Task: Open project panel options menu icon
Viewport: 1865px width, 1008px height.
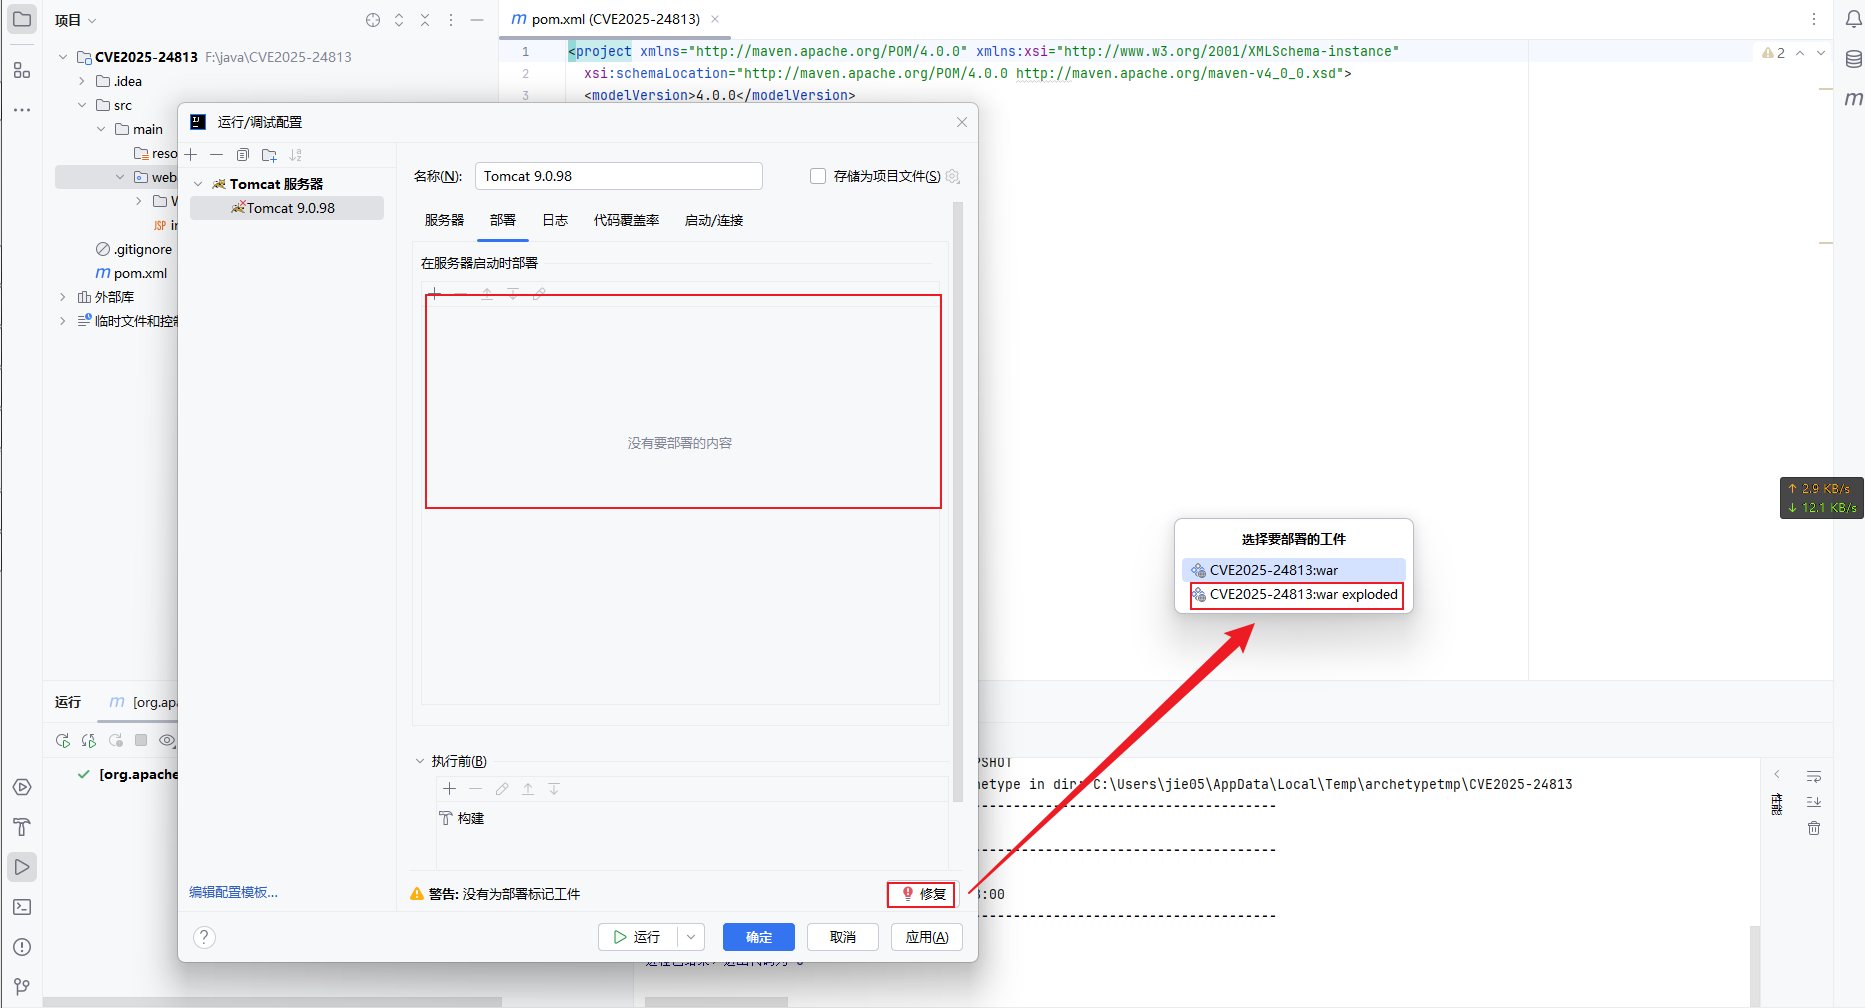Action: pyautogui.click(x=451, y=20)
